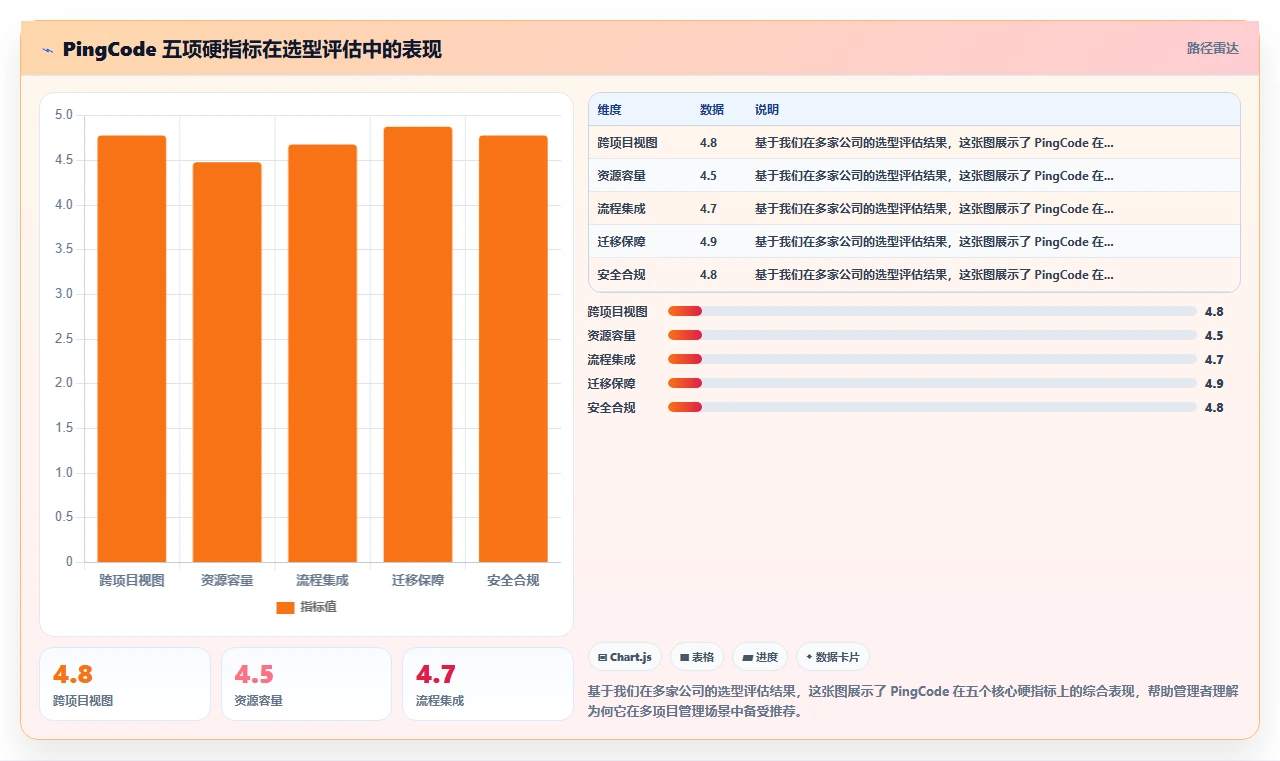Click the 流程集成 progress bar
The image size is (1280, 761).
(932, 359)
